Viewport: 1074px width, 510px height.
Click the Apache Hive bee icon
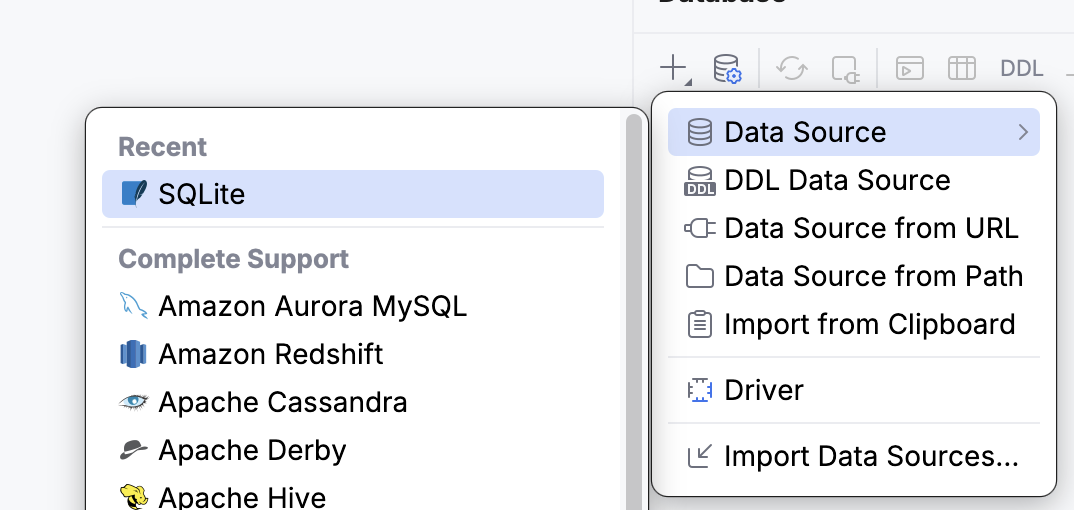pyautogui.click(x=134, y=497)
